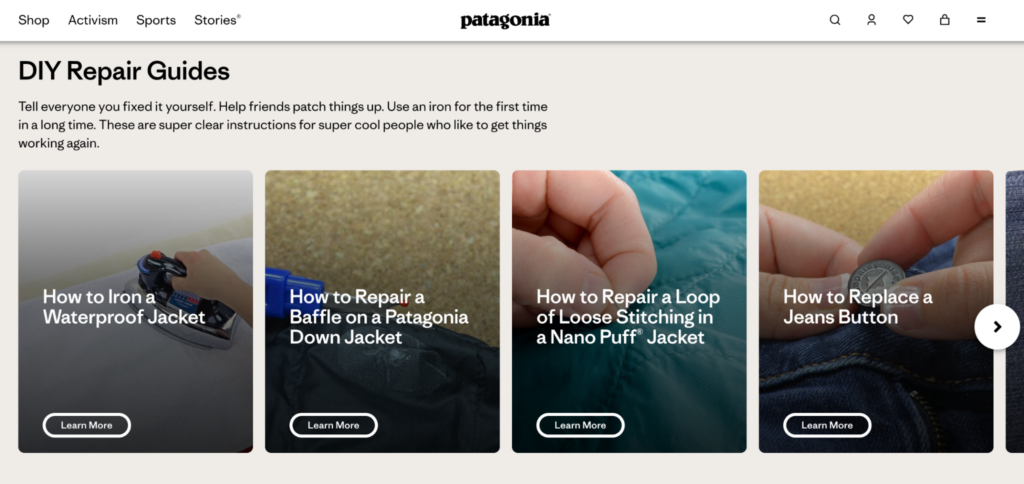Select the How to Replace a Jeans Button title

[857, 307]
